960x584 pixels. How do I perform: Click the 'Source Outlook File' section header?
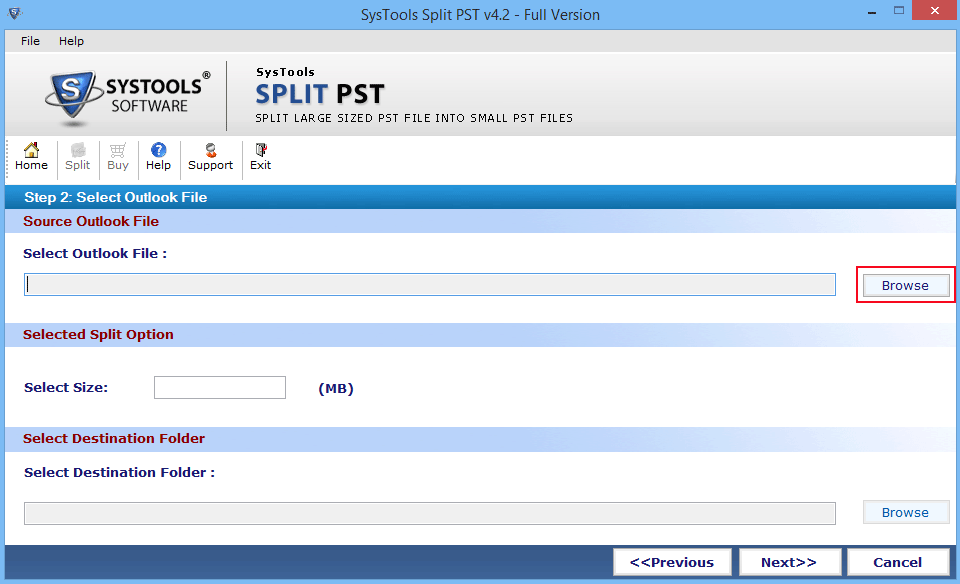[x=91, y=221]
